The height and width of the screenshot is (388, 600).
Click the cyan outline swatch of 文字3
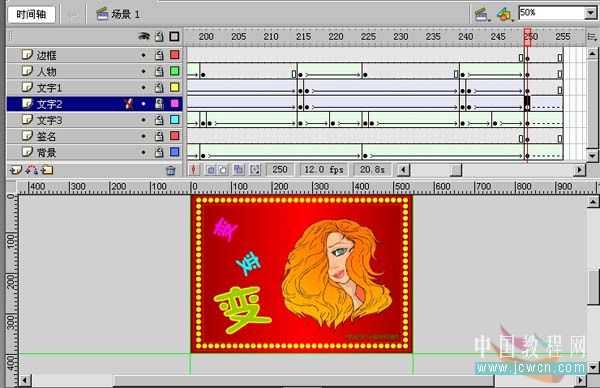[174, 120]
